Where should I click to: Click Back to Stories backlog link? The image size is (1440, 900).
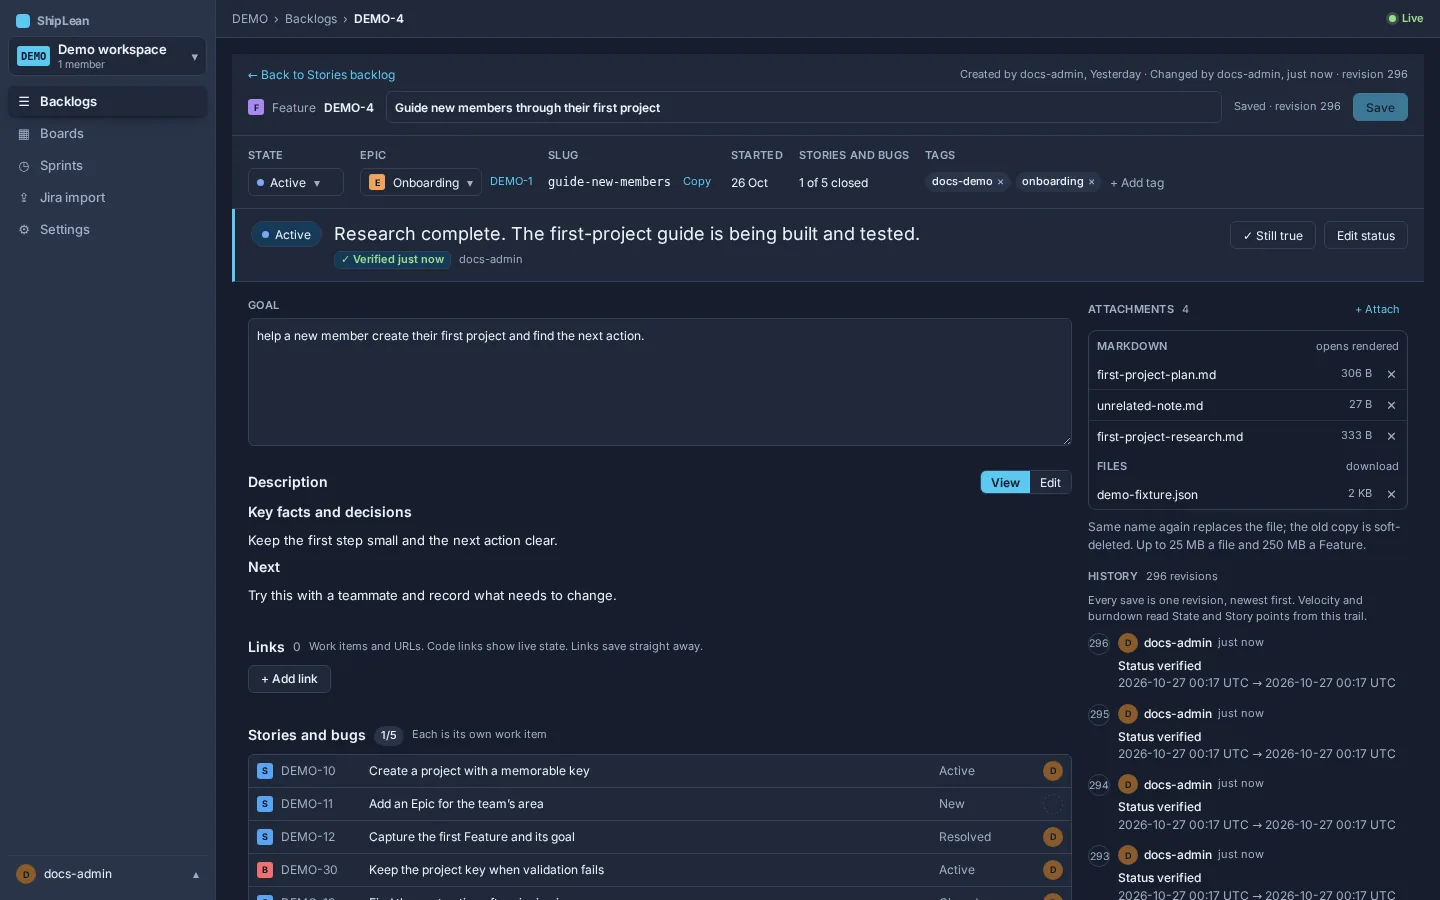(x=321, y=75)
